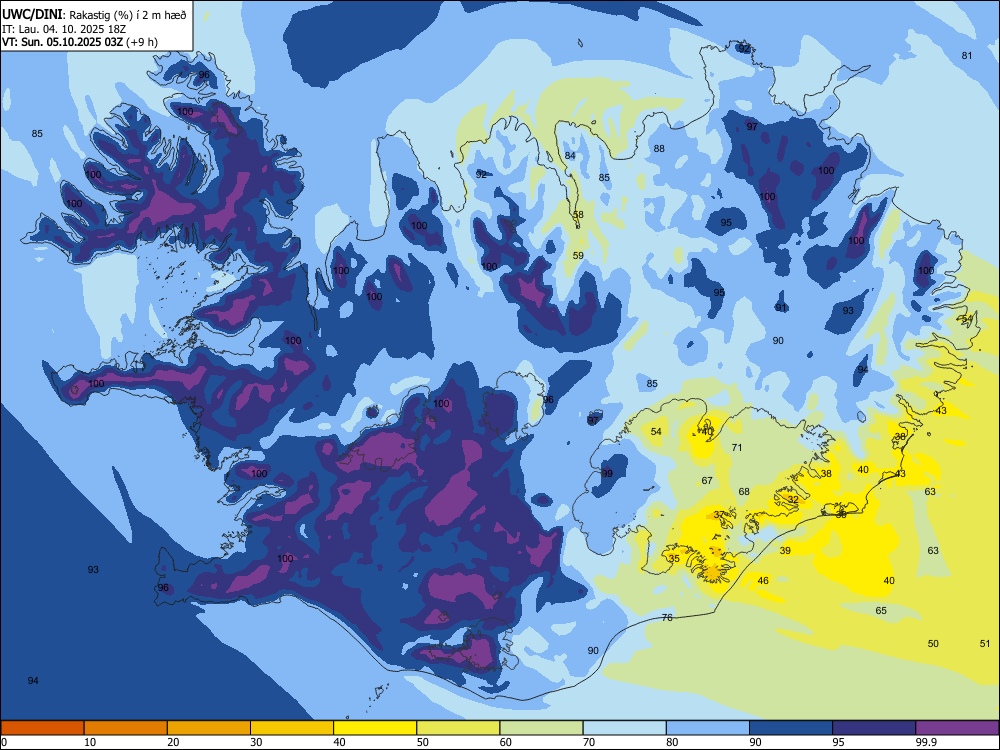Image resolution: width=1000 pixels, height=750 pixels.
Task: Click the '70' legend scale label
Action: pos(589,742)
